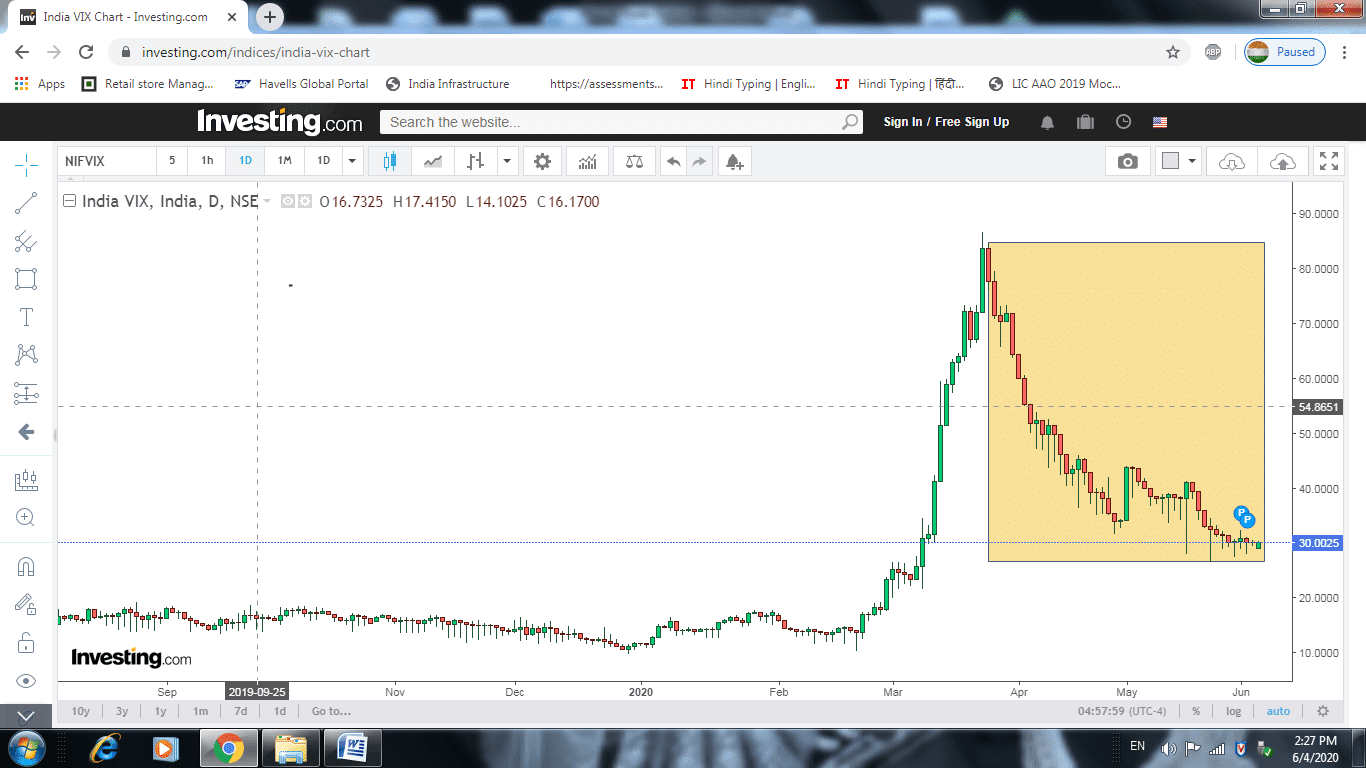Open Investing.com alerts bell in header

(1048, 122)
